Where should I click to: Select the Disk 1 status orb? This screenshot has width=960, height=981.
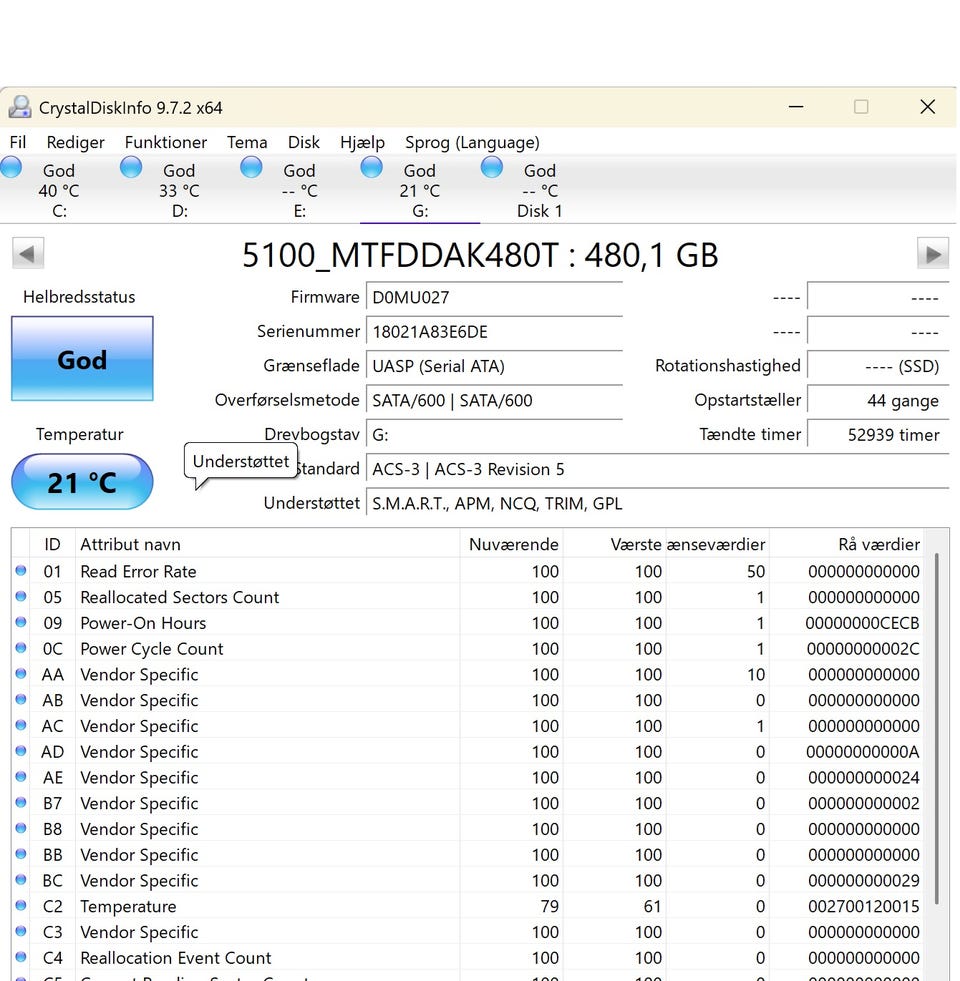(491, 168)
